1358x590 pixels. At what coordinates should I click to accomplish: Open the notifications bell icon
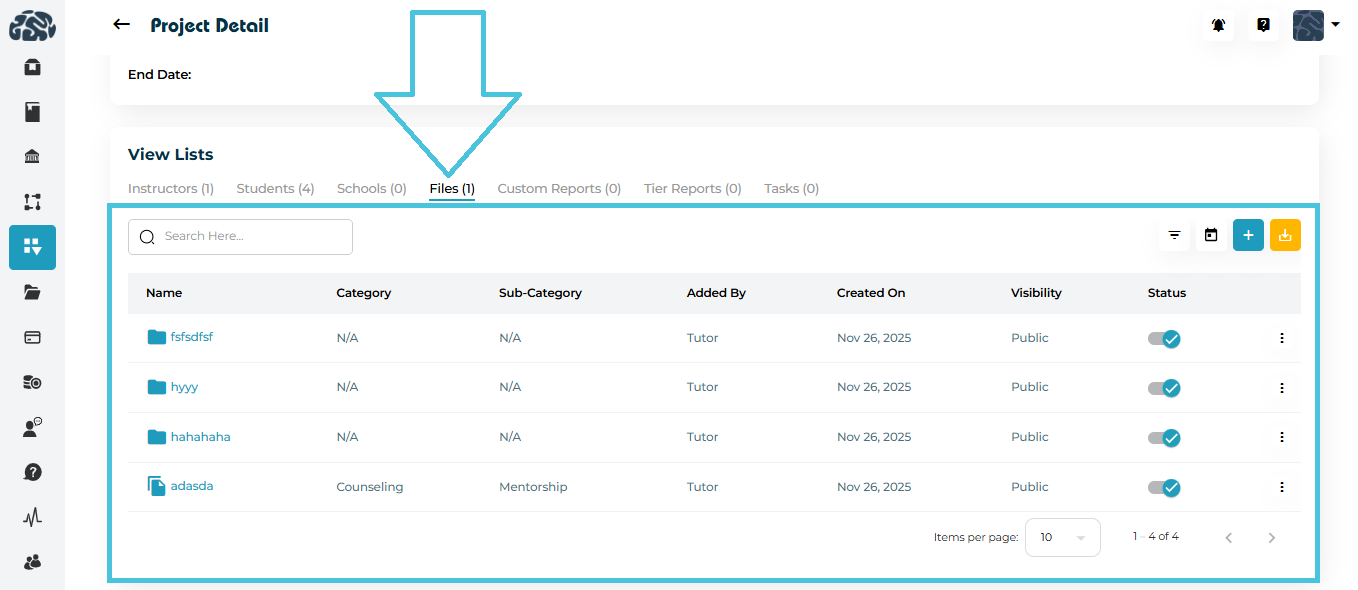pos(1218,26)
